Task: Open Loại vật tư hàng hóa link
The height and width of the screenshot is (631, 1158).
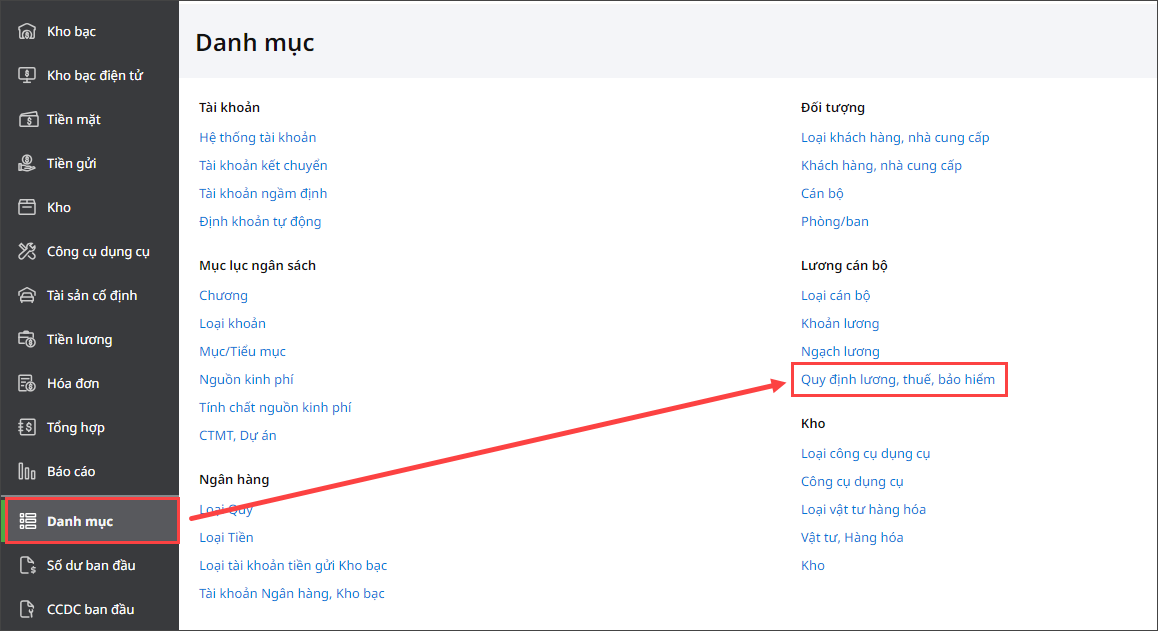Action: point(863,510)
